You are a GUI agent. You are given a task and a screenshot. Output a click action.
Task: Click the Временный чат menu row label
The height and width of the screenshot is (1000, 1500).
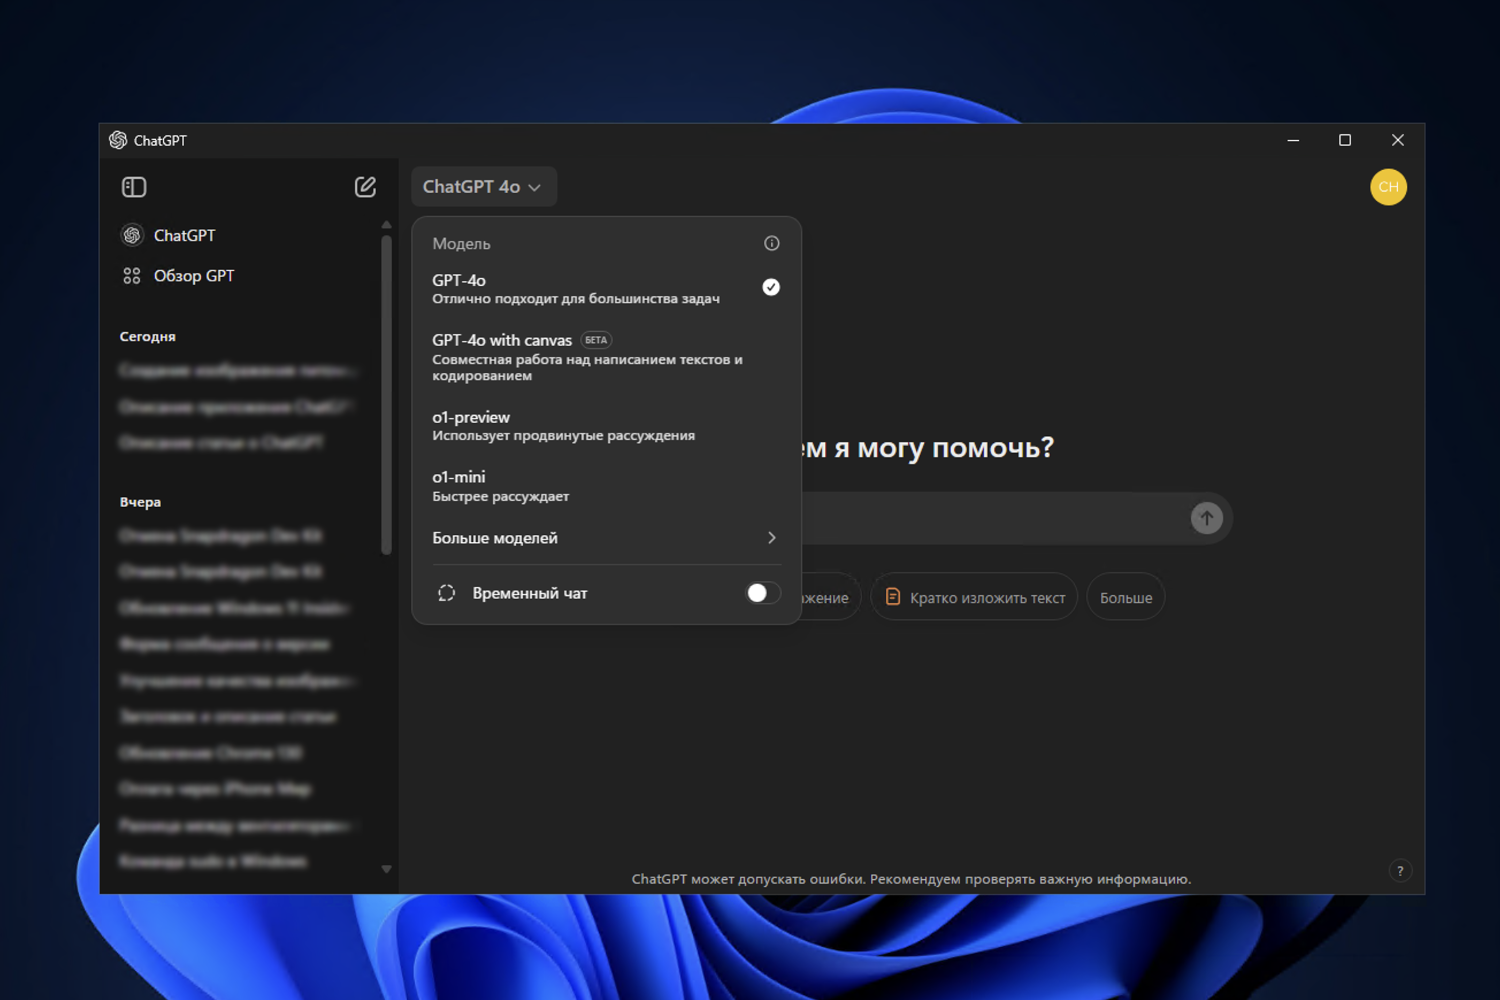point(530,593)
